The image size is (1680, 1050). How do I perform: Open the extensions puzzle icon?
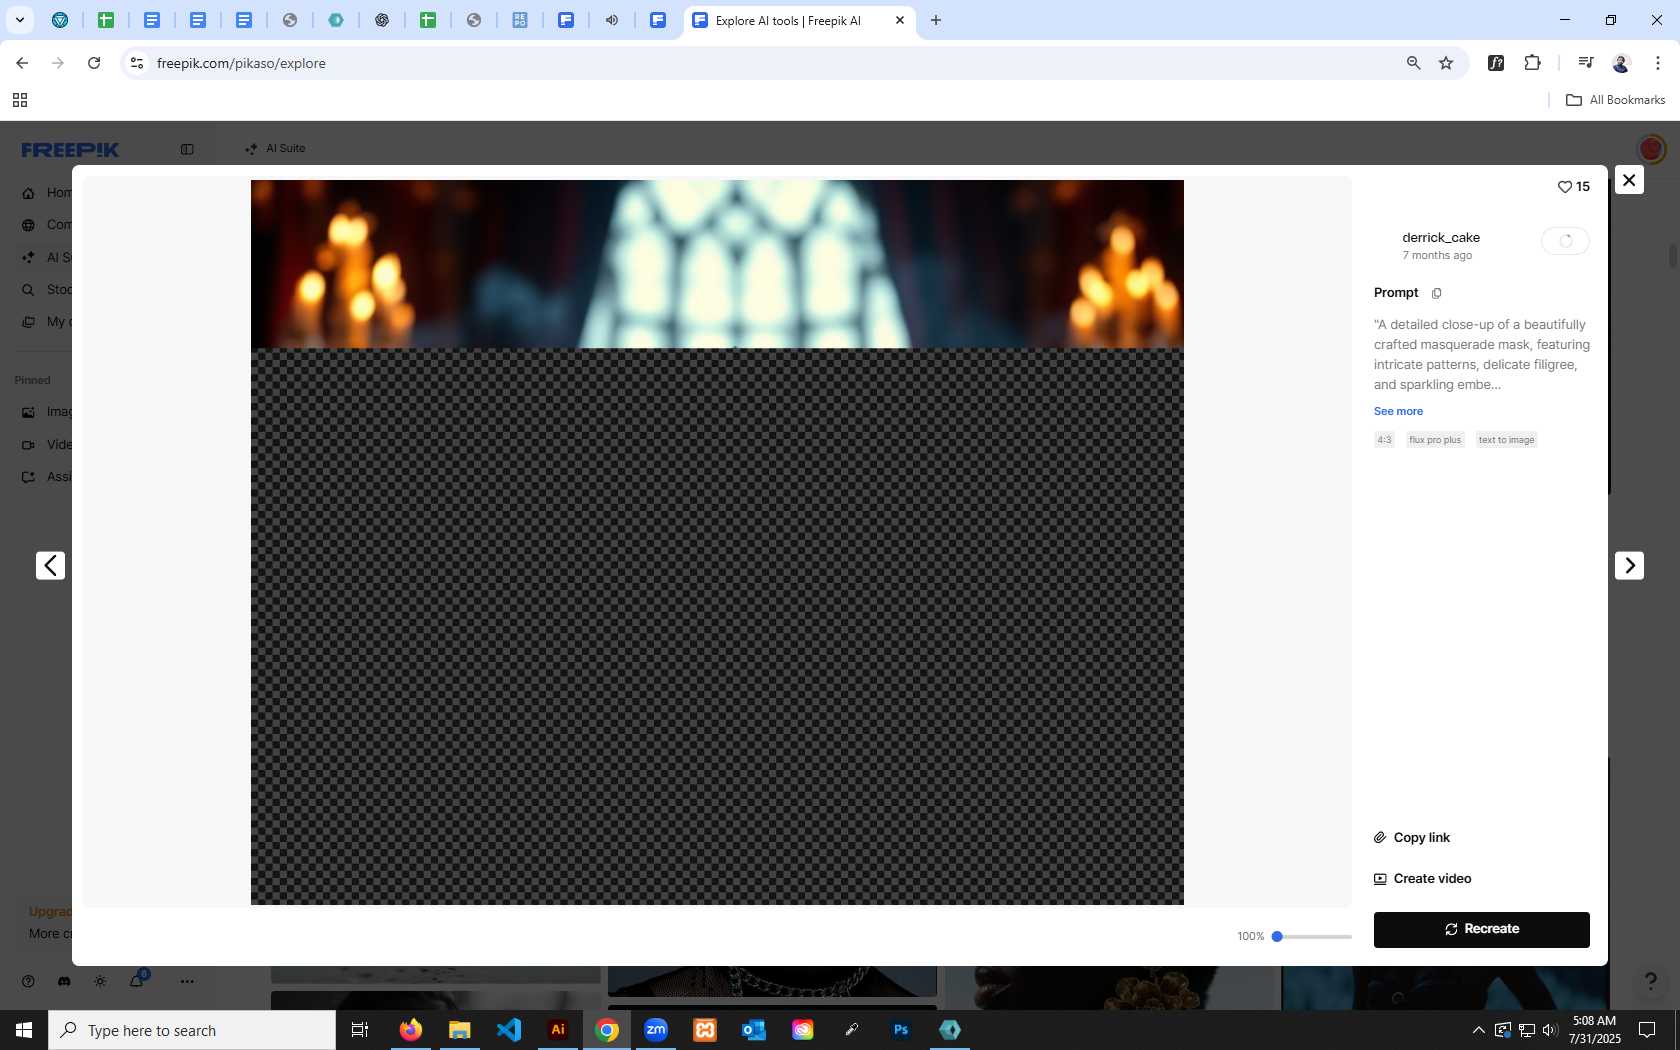(x=1532, y=63)
